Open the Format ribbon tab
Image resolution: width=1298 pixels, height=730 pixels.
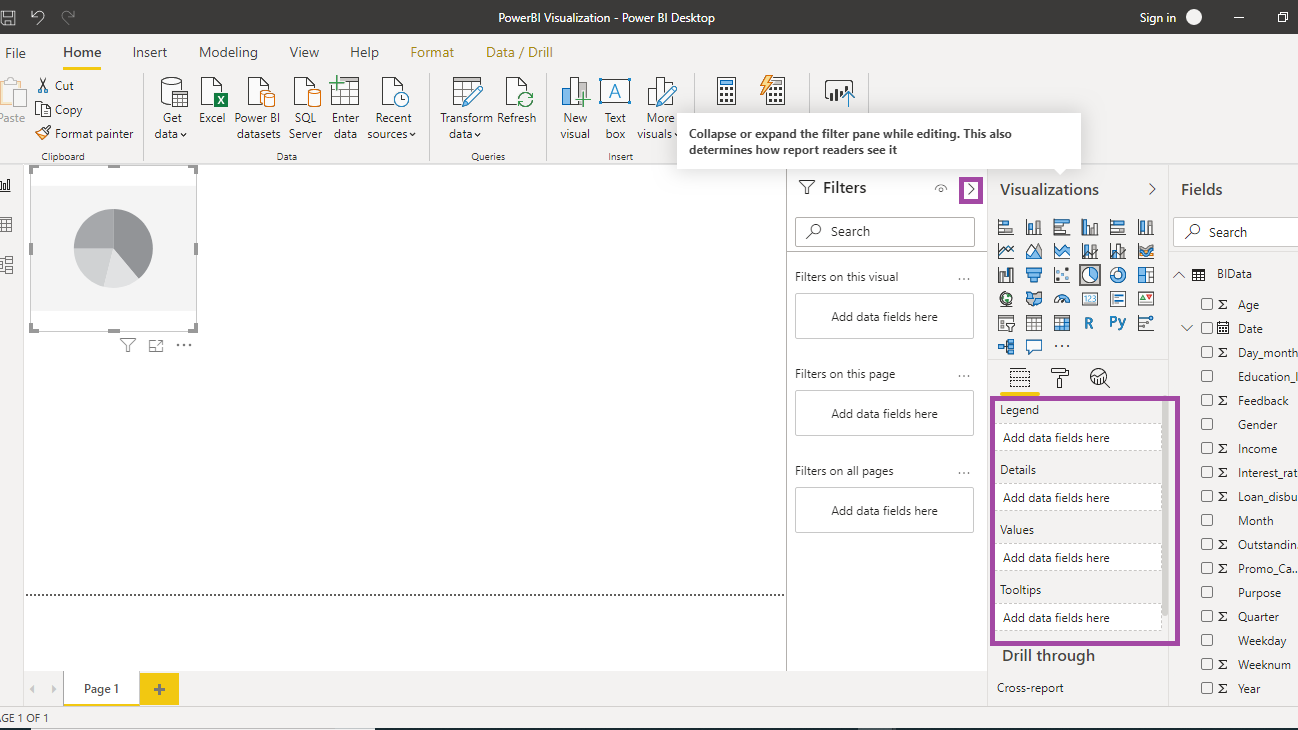(432, 52)
